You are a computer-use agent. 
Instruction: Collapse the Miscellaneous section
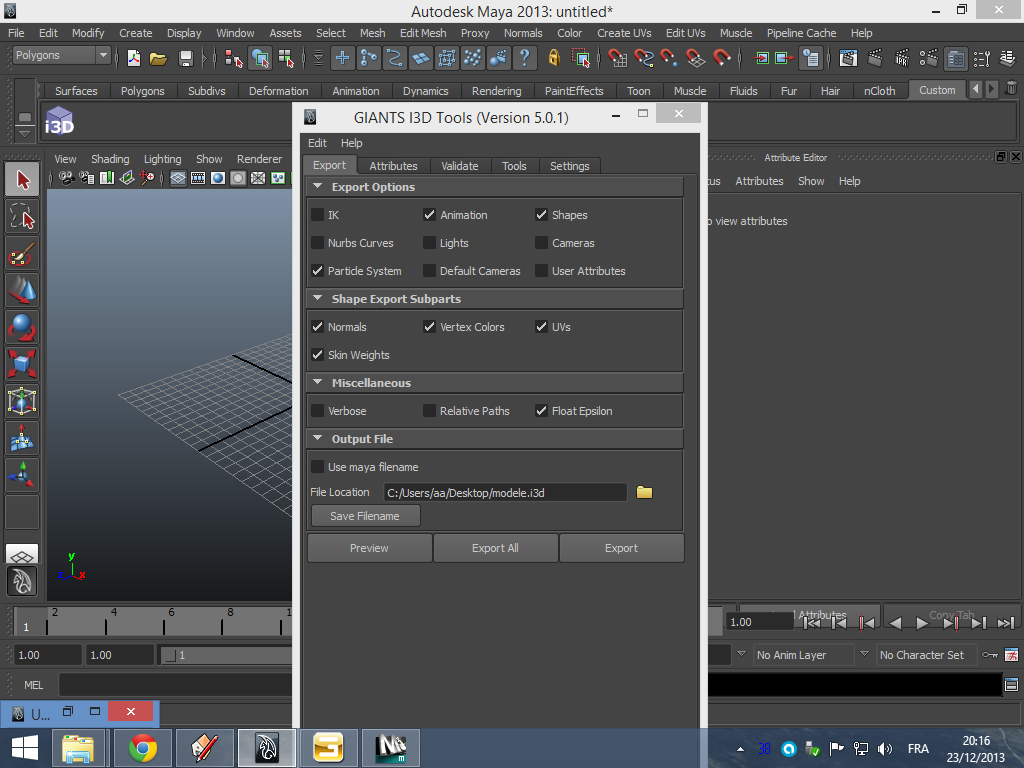point(318,383)
